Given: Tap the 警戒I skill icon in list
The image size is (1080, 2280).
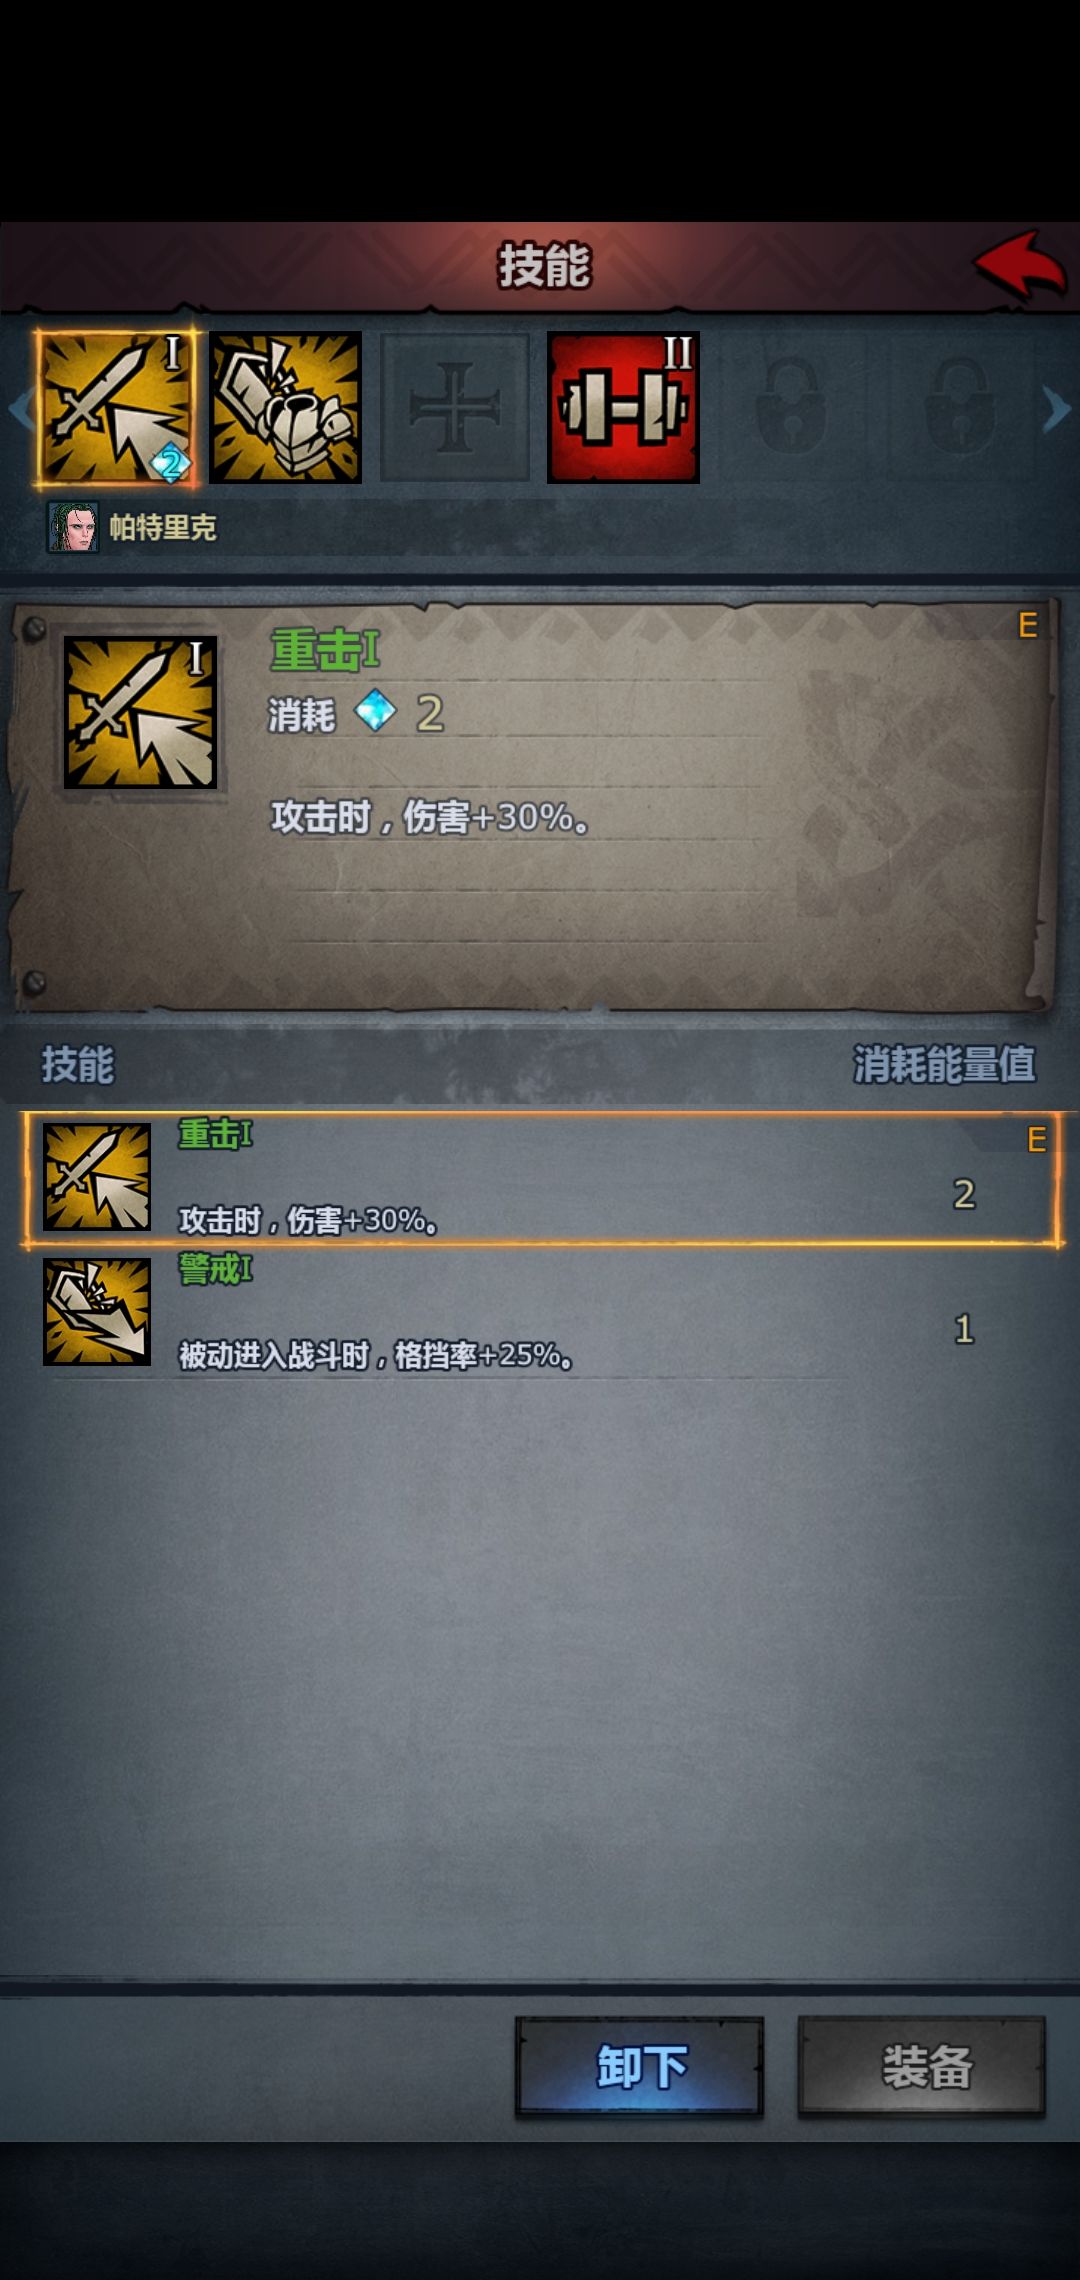Looking at the screenshot, I should 97,1312.
